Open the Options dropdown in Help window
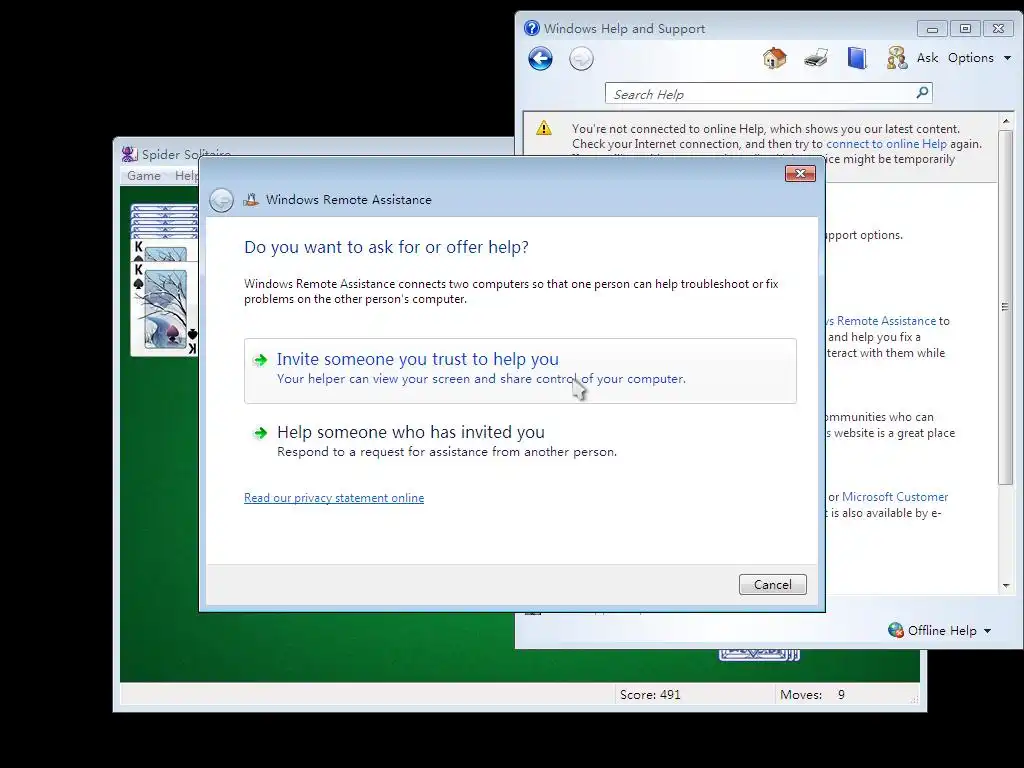The height and width of the screenshot is (768, 1024). click(x=979, y=58)
